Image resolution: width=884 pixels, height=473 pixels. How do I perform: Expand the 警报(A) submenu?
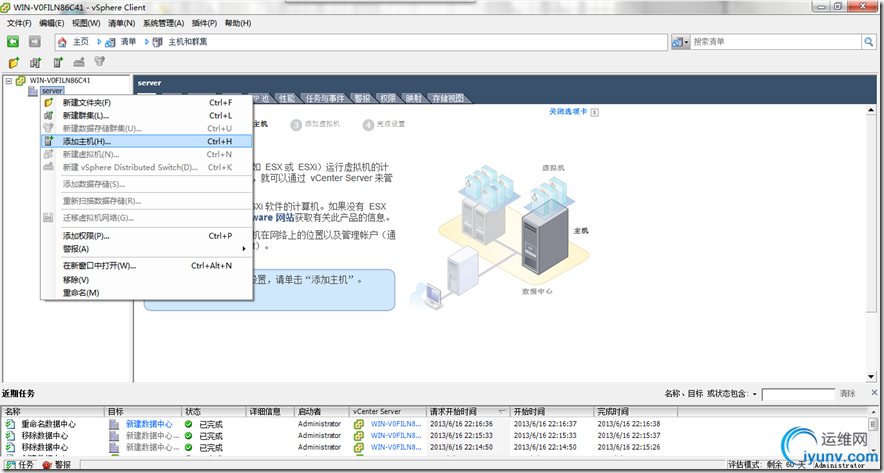[x=147, y=249]
